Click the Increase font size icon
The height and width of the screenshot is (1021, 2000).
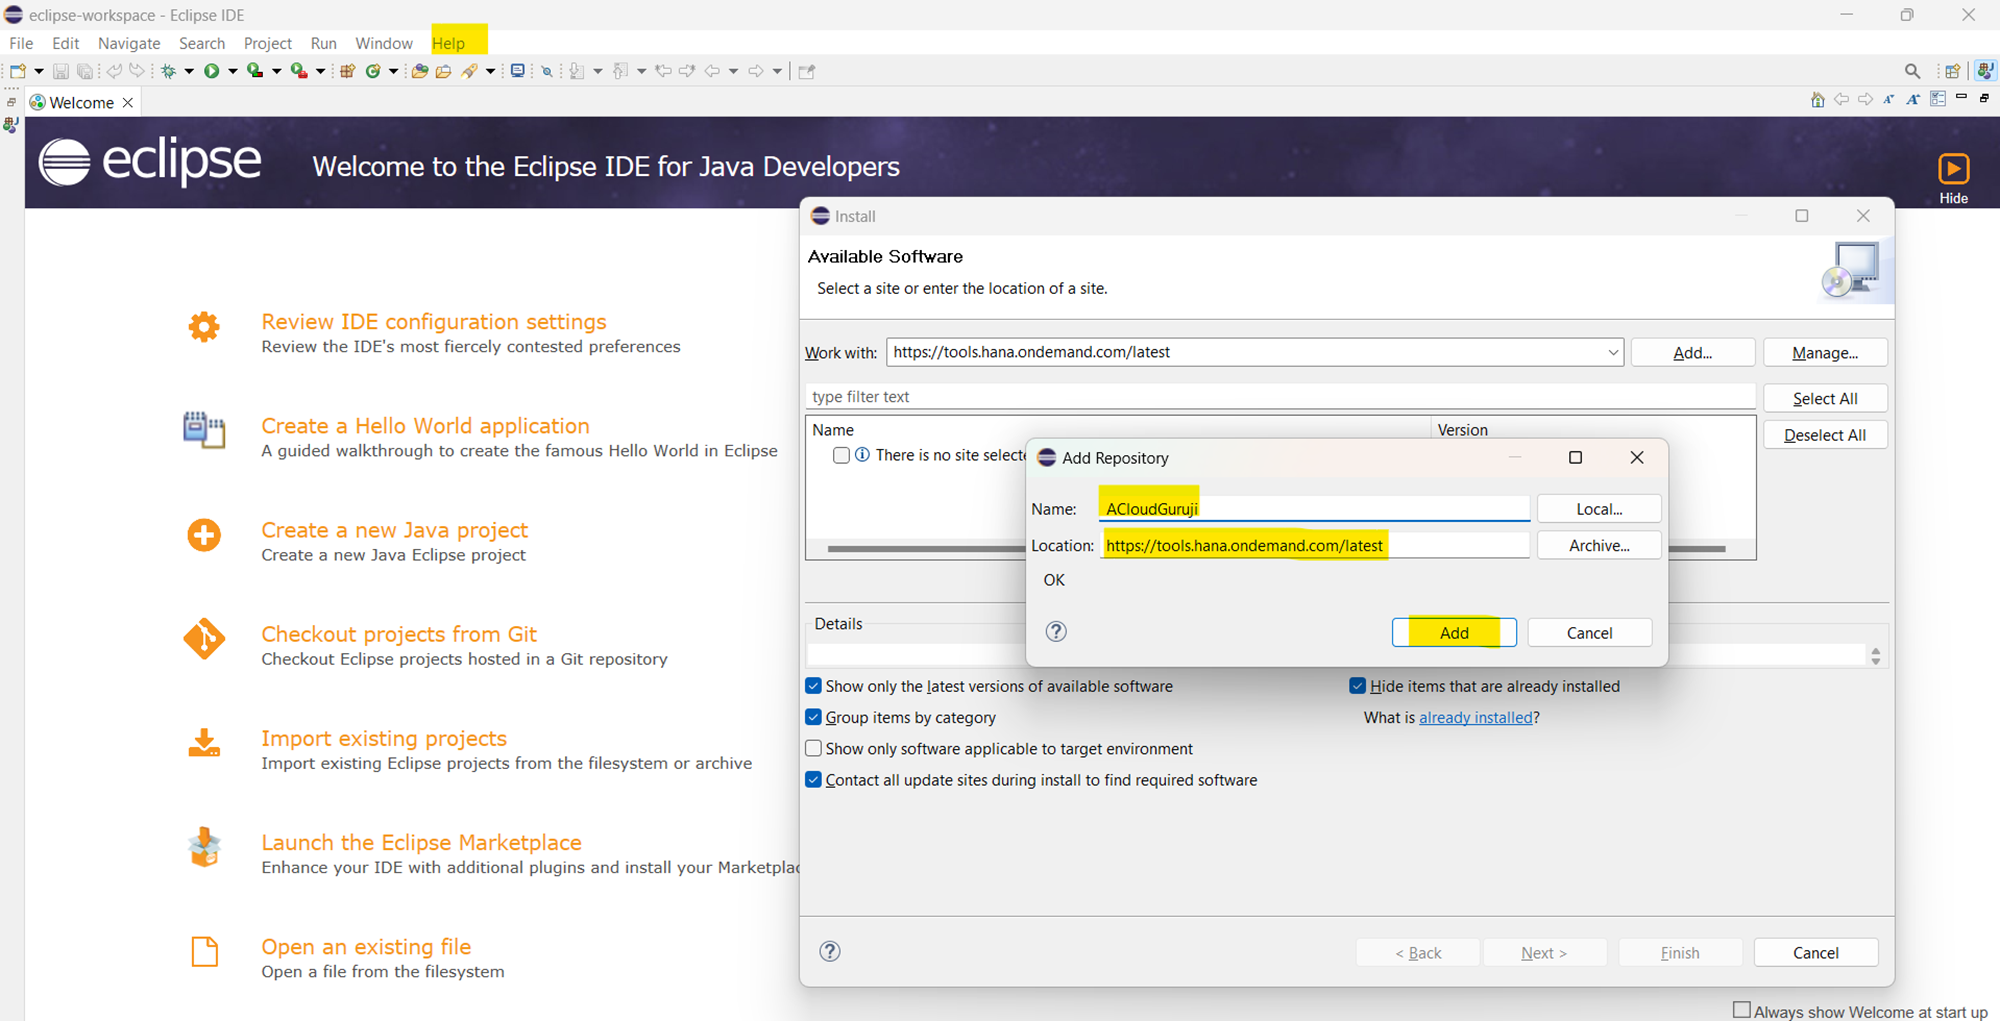[1913, 100]
